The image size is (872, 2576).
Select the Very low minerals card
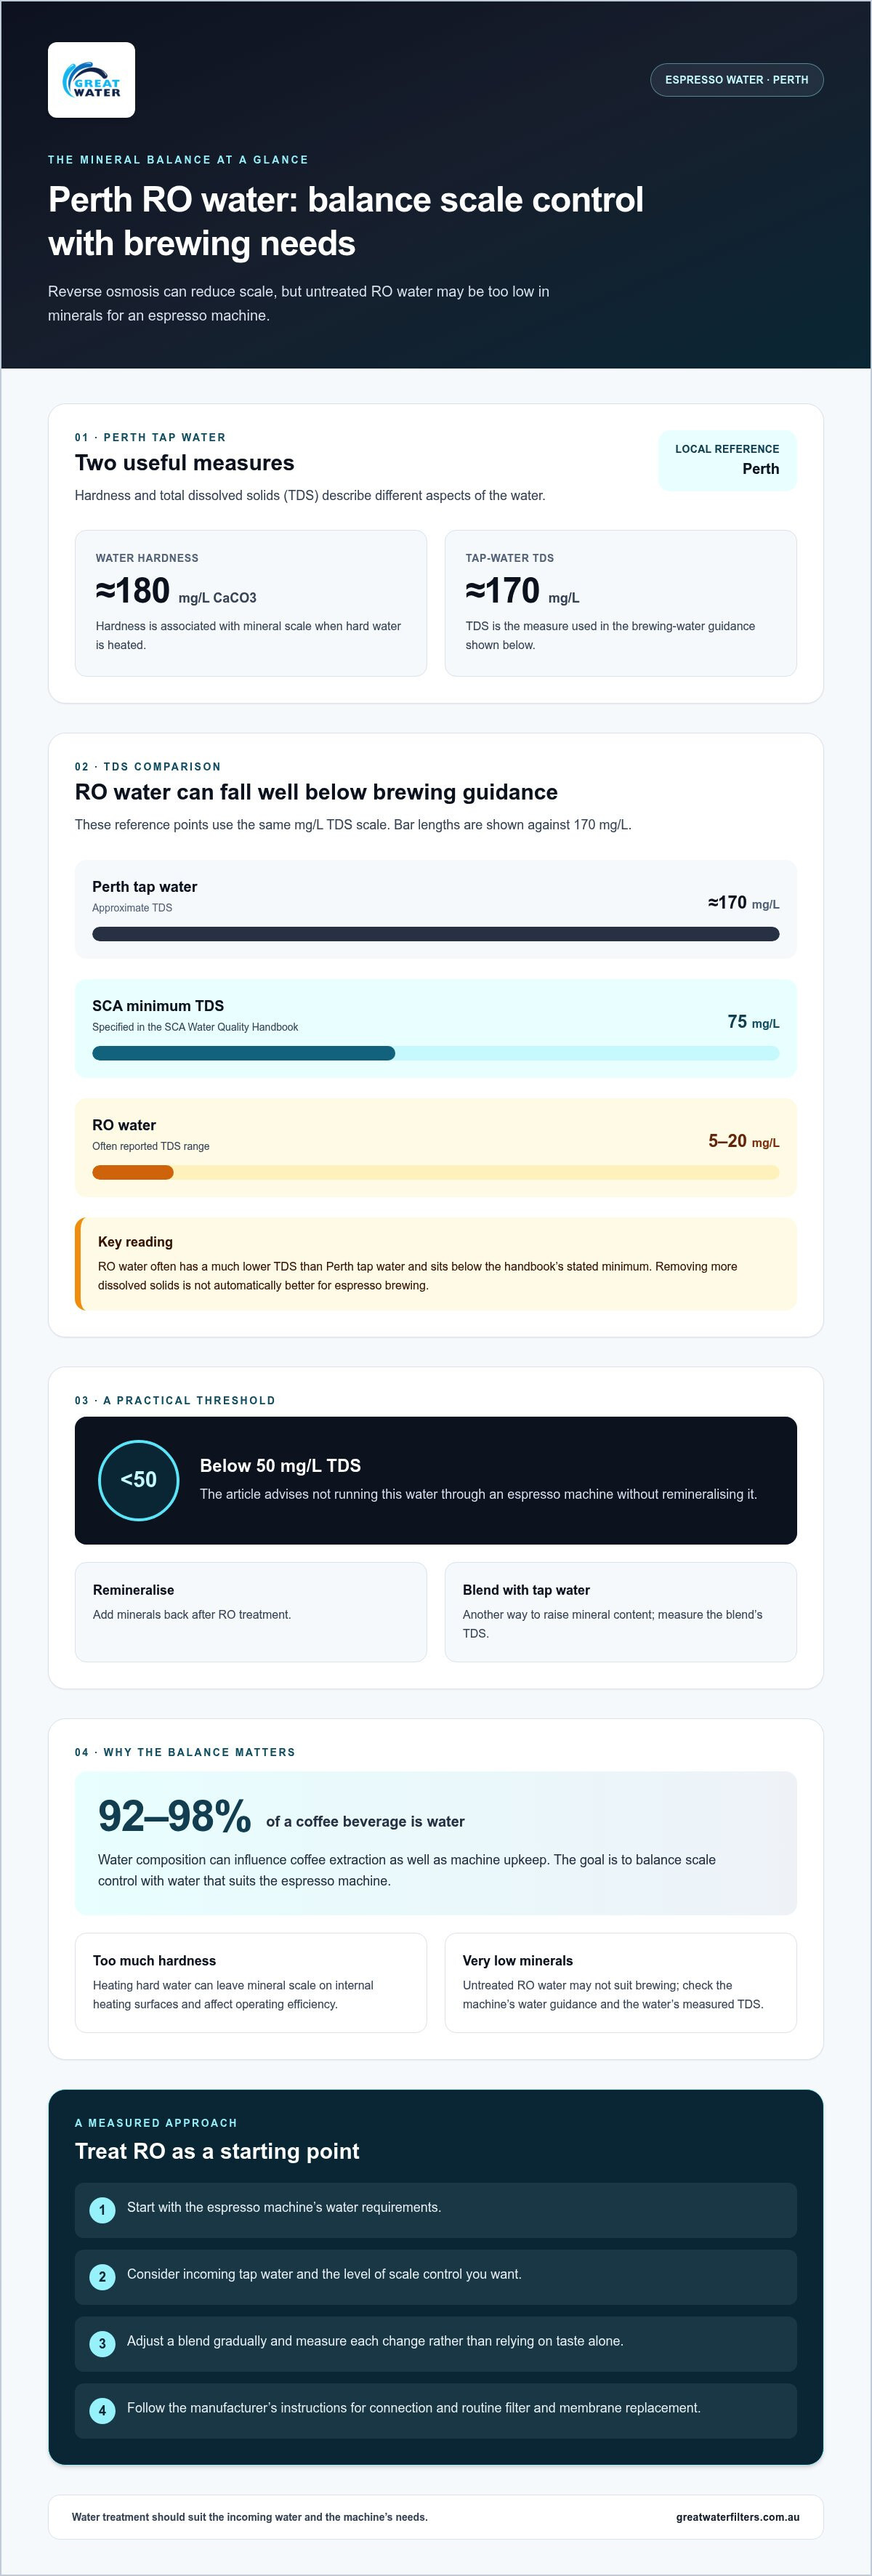coord(620,1982)
